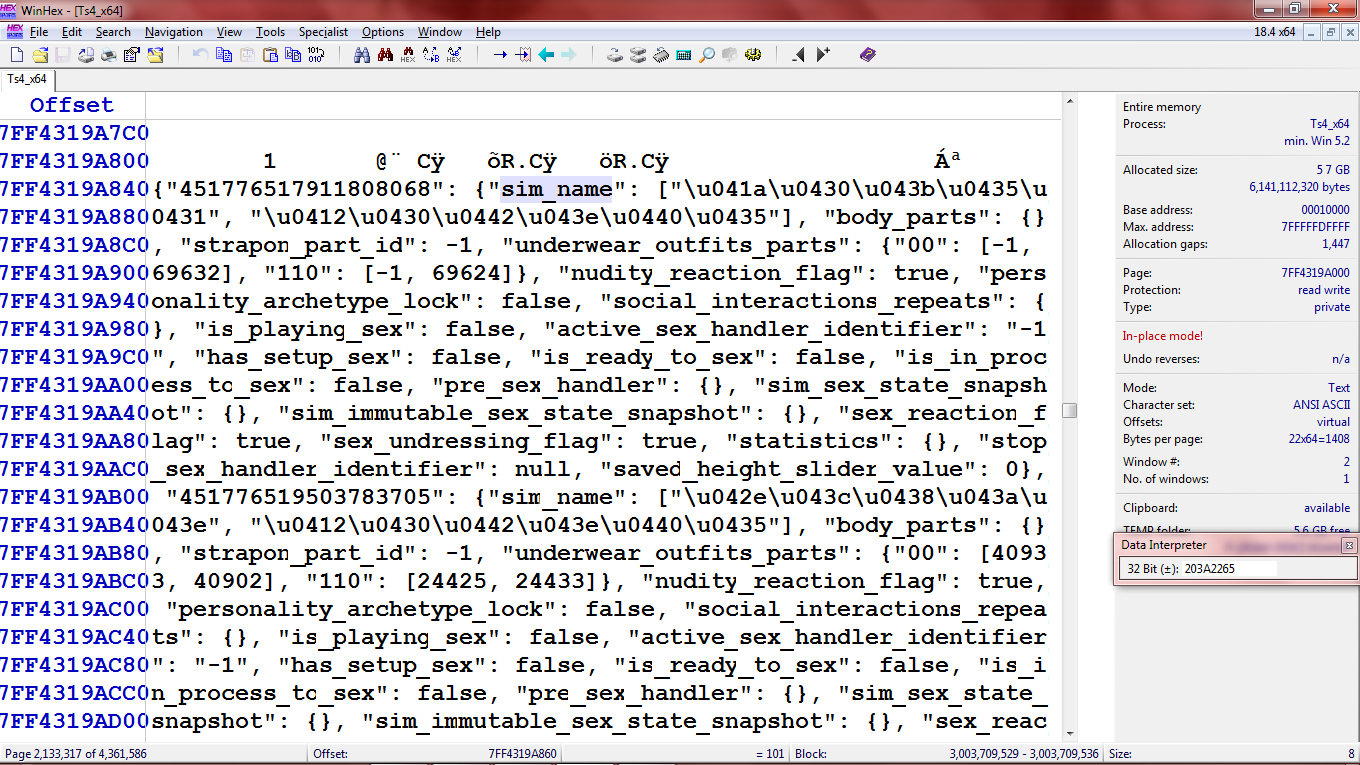Screen dimensions: 1360x765
Task: Restore the inner document window button
Action: (1330, 32)
